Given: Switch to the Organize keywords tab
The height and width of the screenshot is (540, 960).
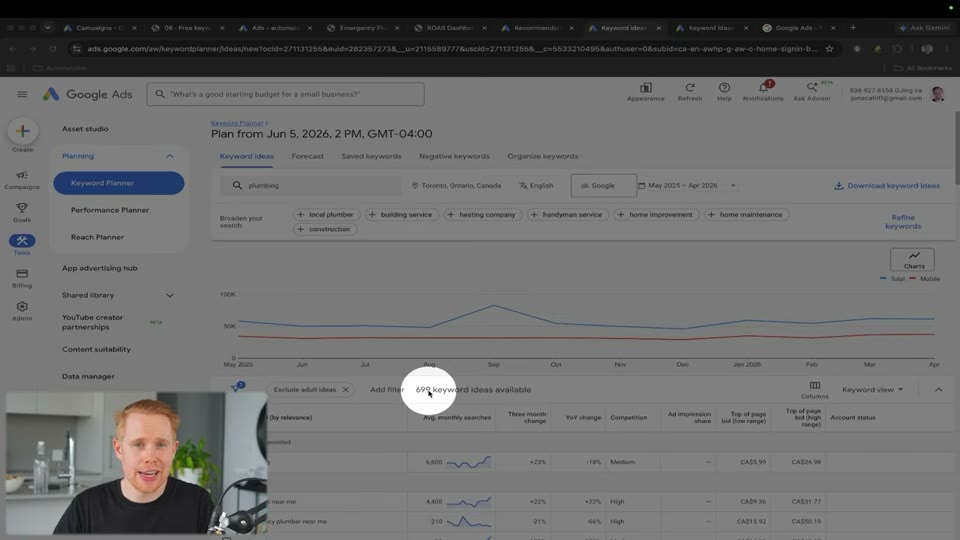Looking at the screenshot, I should [x=542, y=156].
